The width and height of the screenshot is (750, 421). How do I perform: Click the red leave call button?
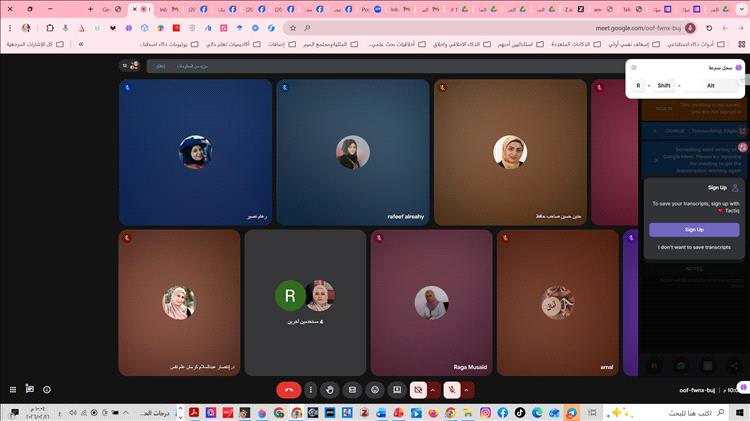[288, 389]
